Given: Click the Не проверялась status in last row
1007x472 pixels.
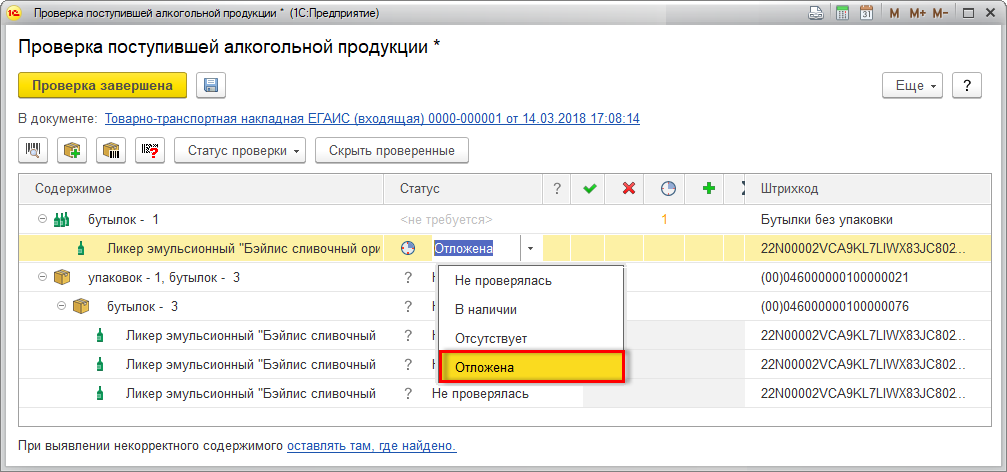Looking at the screenshot, I should point(480,393).
